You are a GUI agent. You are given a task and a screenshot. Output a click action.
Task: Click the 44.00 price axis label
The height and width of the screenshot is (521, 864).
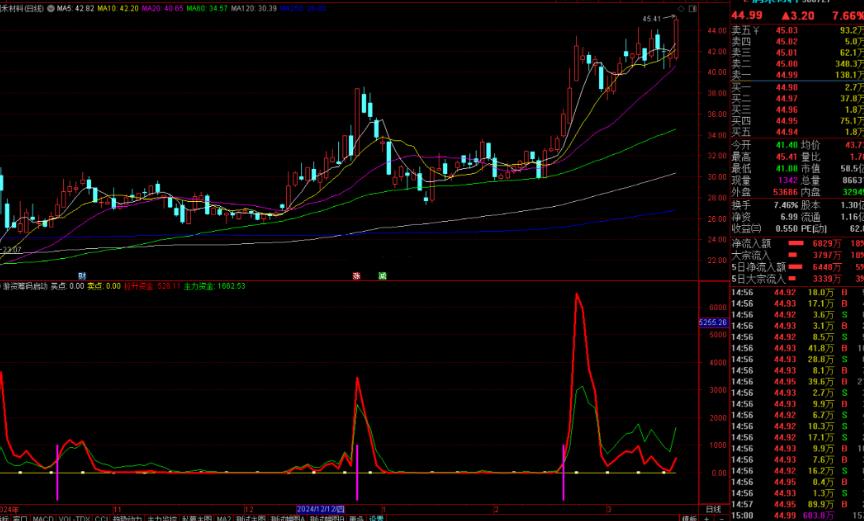pyautogui.click(x=717, y=30)
